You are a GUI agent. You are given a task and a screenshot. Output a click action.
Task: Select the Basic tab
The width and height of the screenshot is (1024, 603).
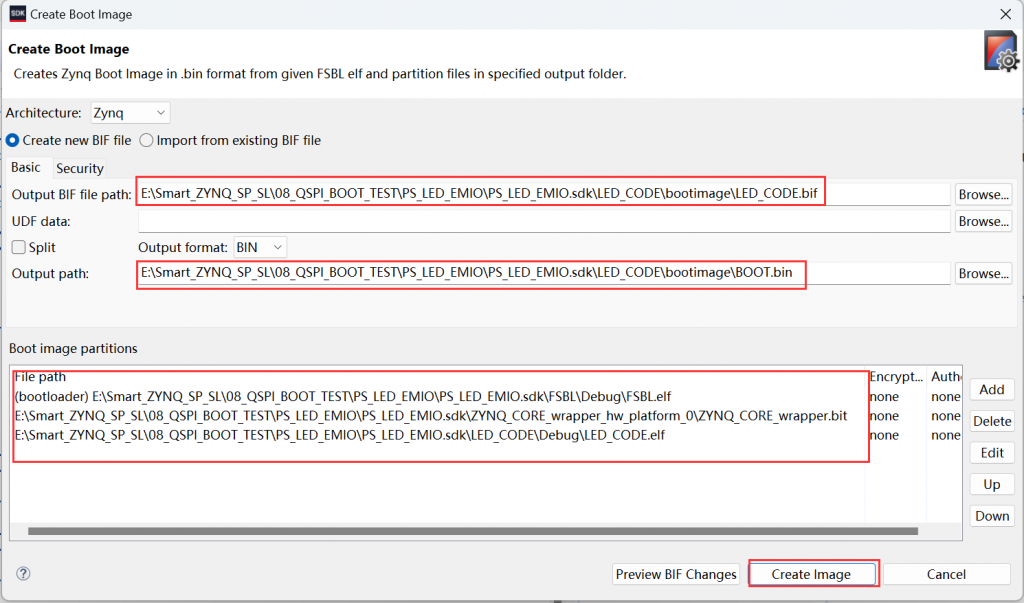26,168
